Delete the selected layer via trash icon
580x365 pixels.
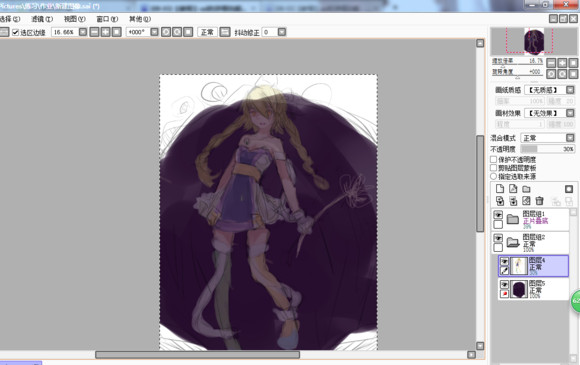click(539, 201)
